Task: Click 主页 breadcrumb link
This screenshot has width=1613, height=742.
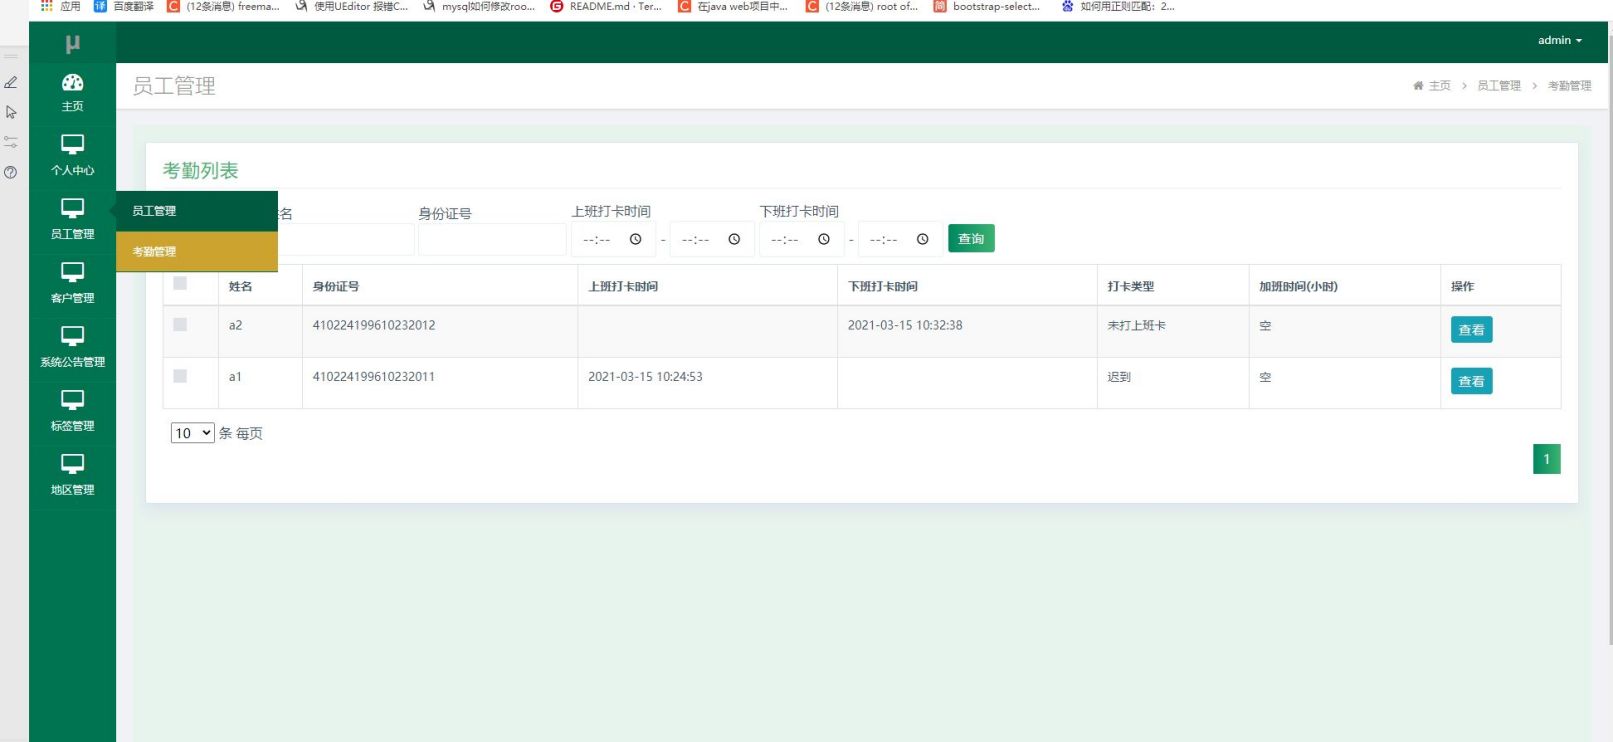Action: (1439, 86)
